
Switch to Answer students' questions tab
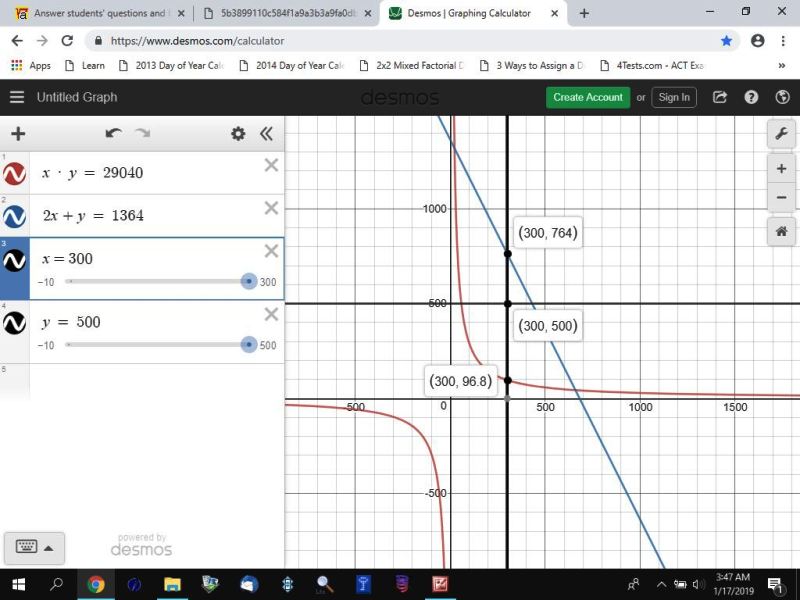point(99,13)
